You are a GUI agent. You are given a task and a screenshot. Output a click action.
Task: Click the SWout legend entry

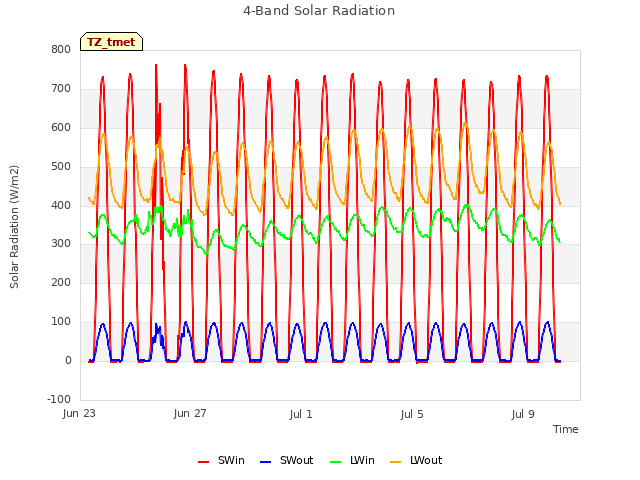coord(287,460)
